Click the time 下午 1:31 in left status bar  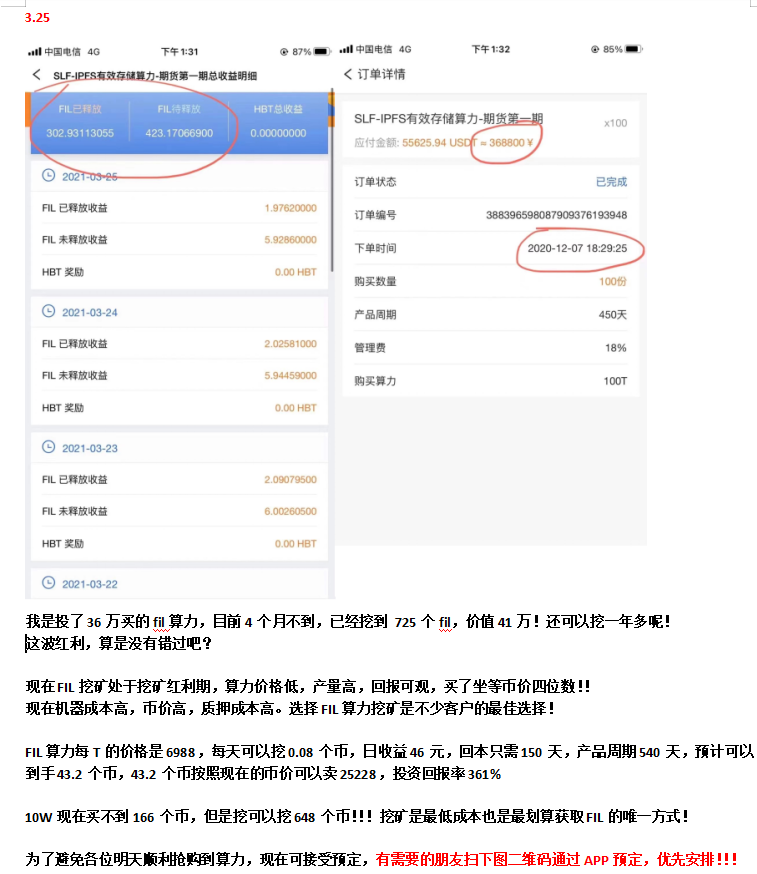pos(179,52)
